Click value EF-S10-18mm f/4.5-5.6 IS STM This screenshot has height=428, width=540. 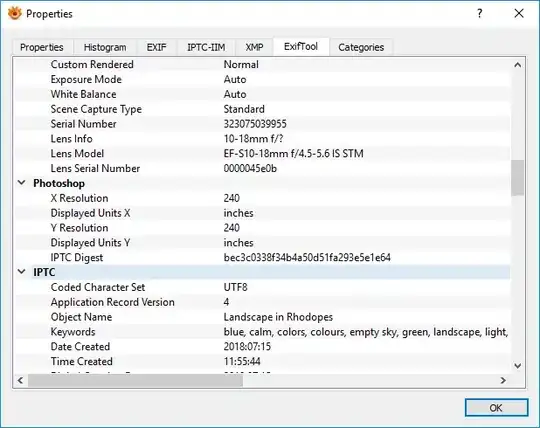tap(293, 154)
